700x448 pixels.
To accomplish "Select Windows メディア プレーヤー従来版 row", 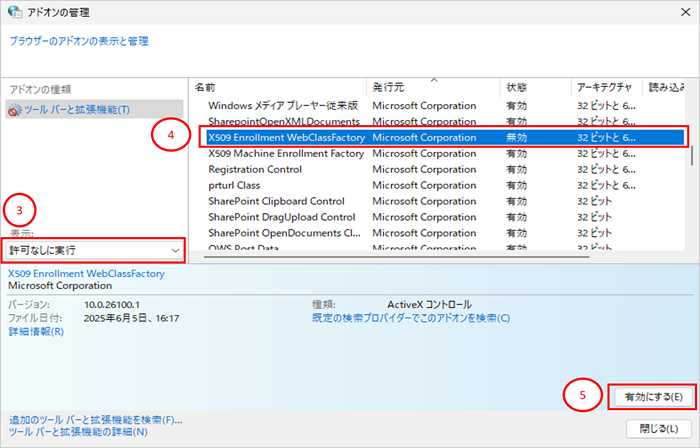I will point(283,105).
